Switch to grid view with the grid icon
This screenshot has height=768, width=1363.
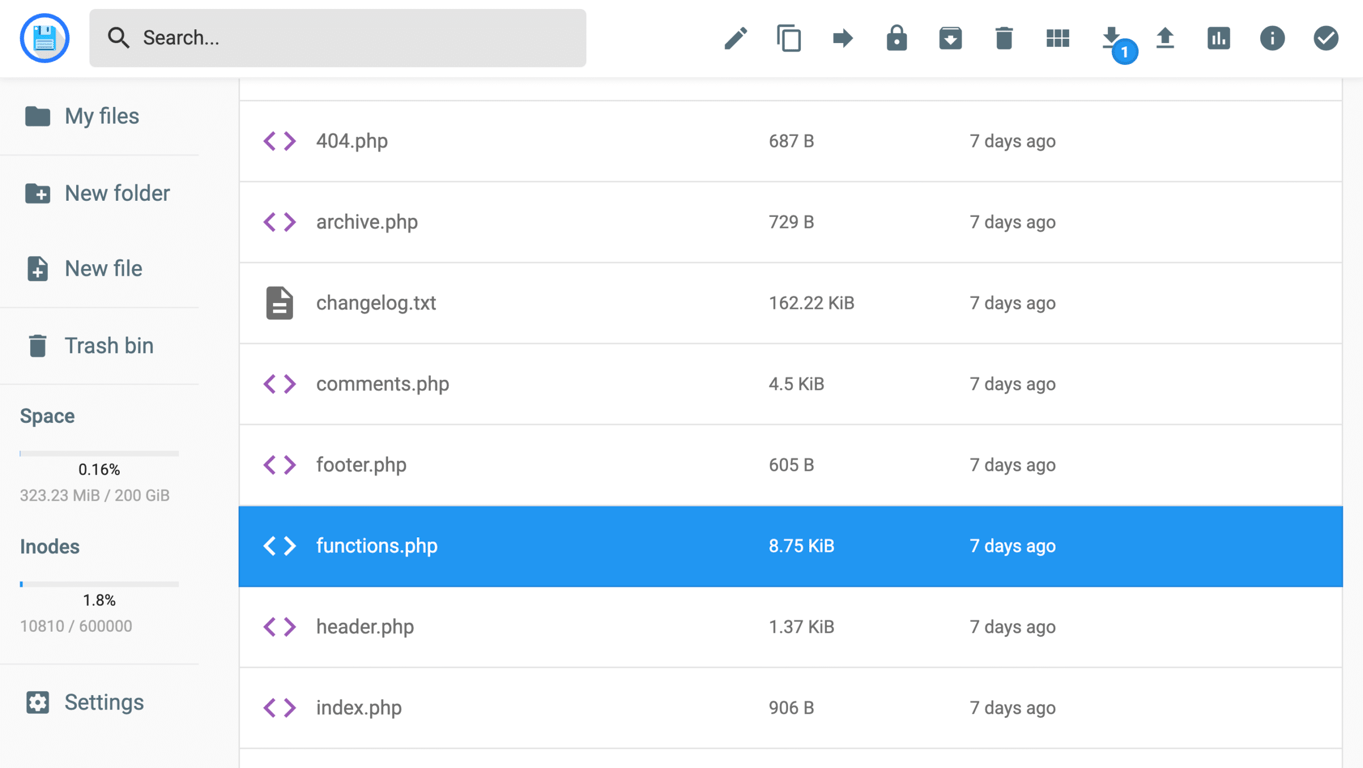(x=1057, y=37)
